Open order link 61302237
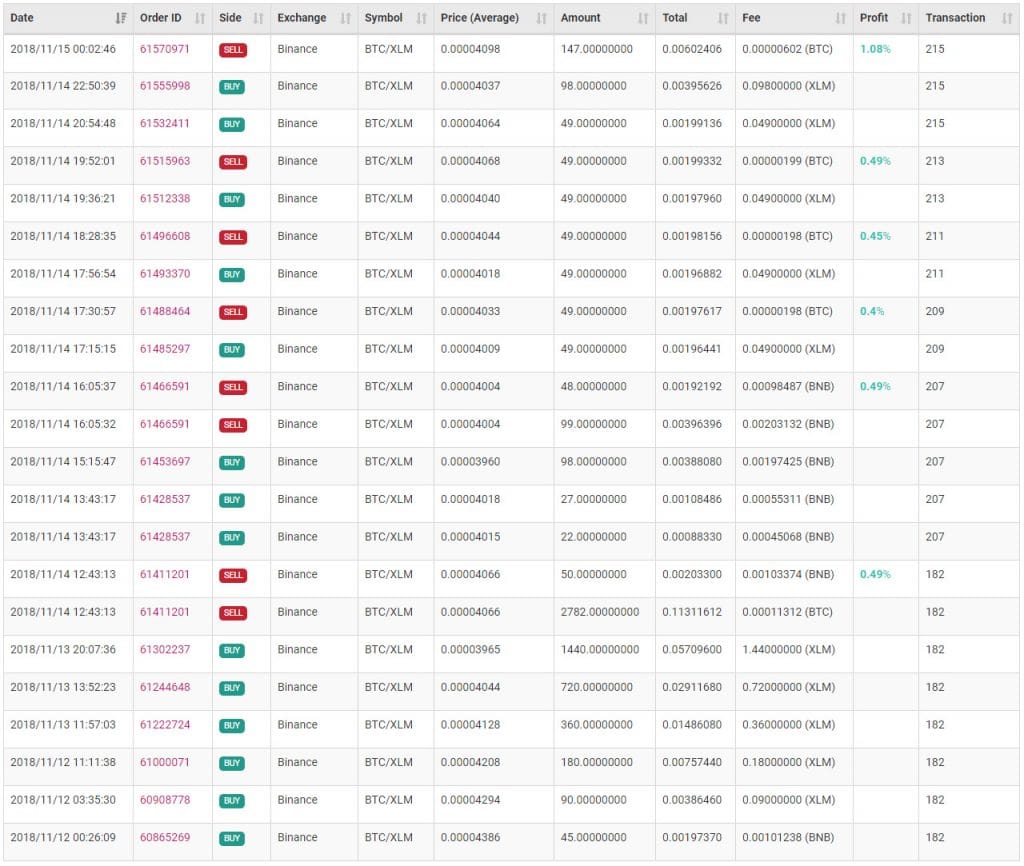1024x866 pixels. pyautogui.click(x=165, y=650)
